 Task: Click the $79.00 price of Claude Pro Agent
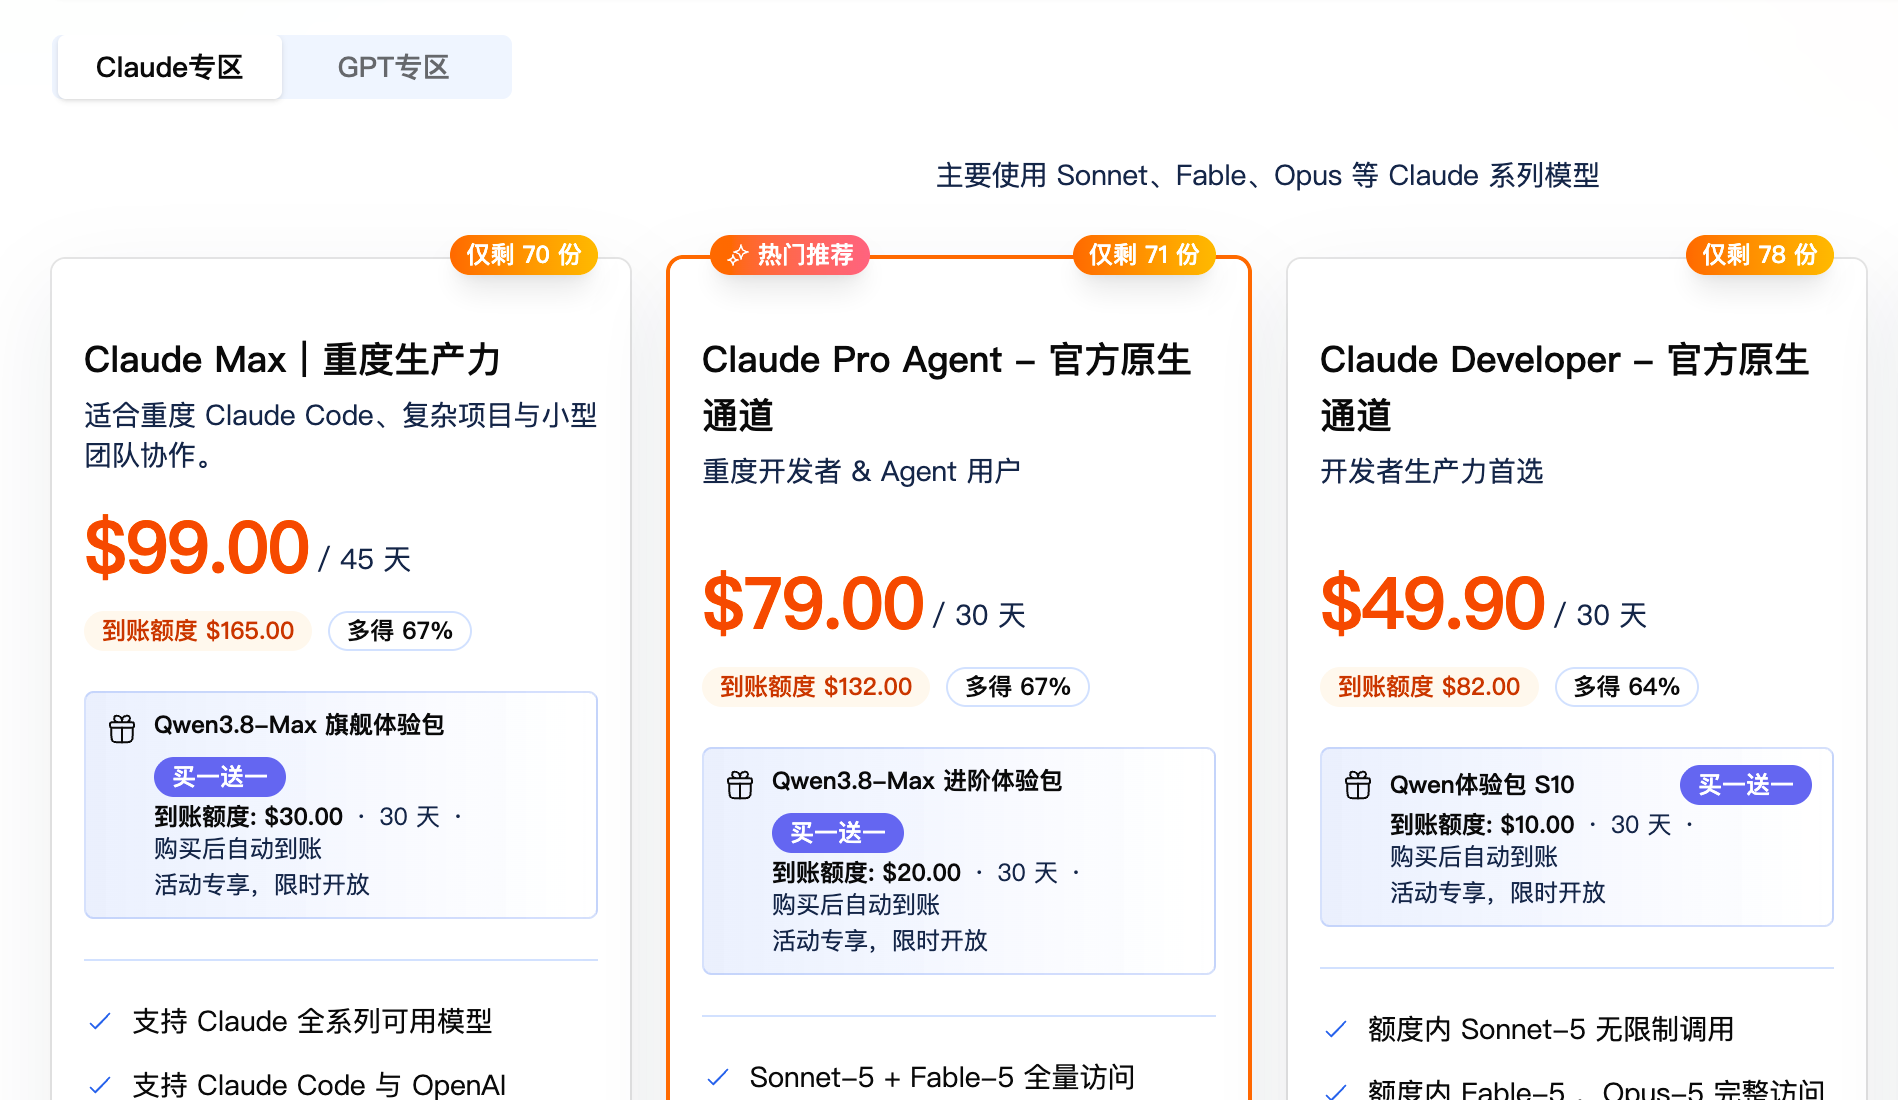point(813,604)
